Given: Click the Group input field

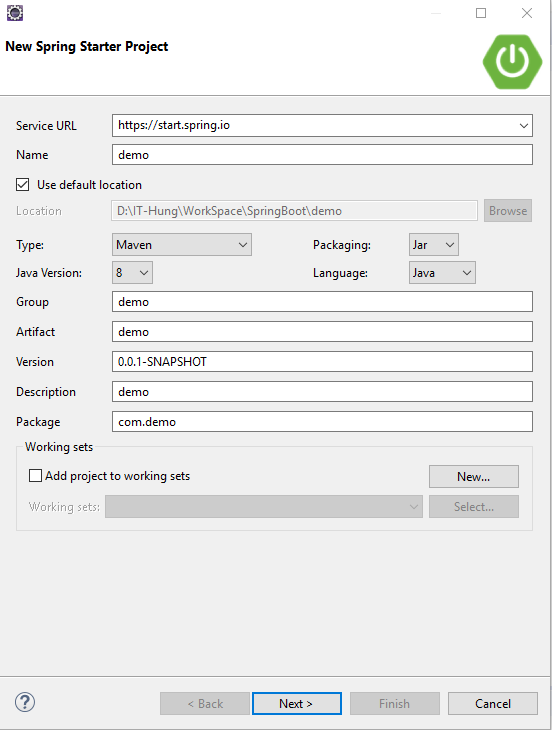Looking at the screenshot, I should (x=322, y=302).
